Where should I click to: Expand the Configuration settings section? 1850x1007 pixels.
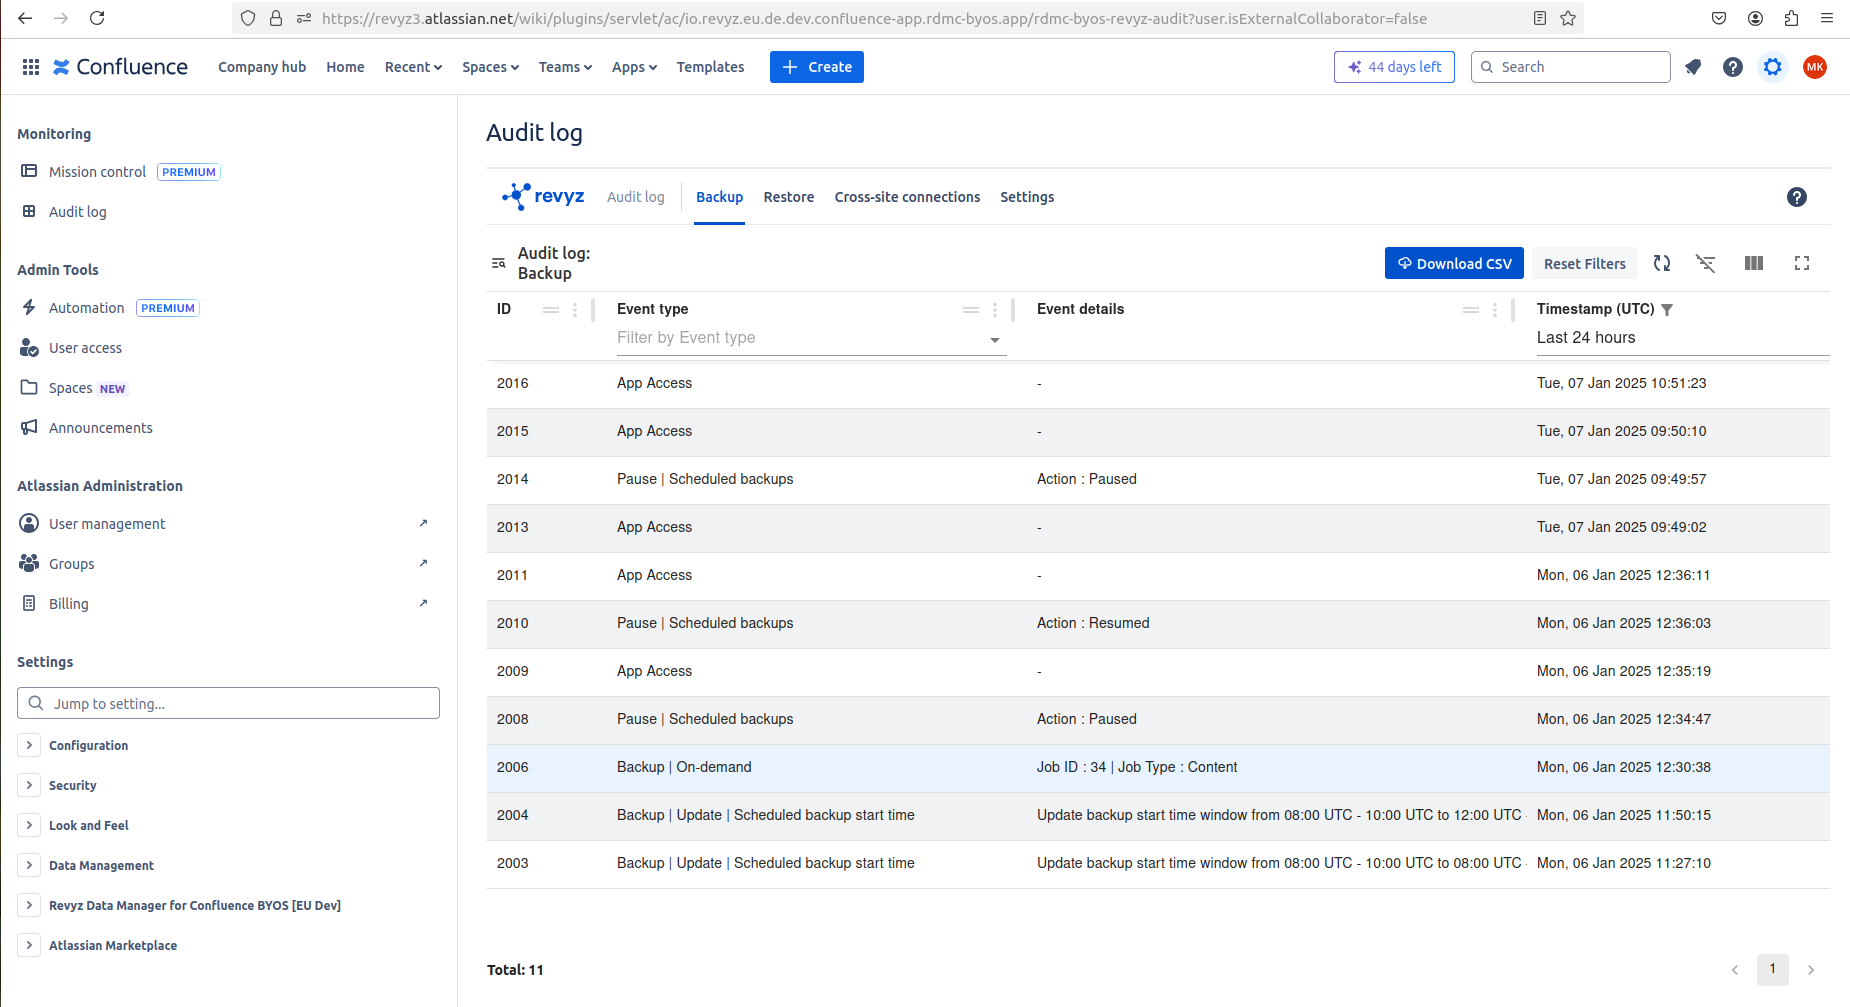pos(29,745)
